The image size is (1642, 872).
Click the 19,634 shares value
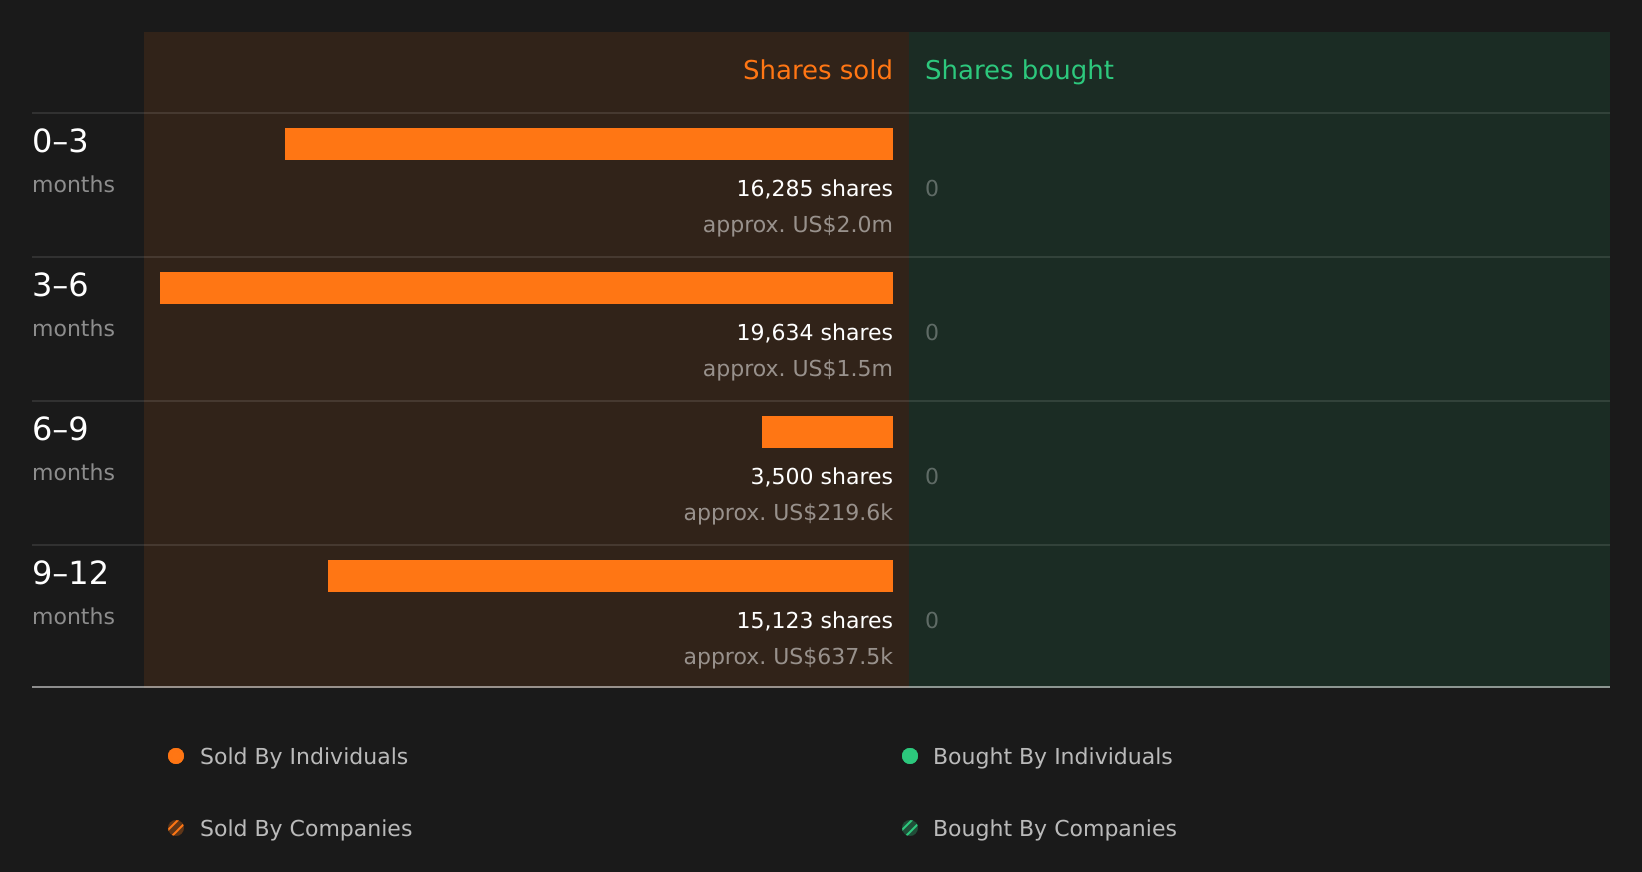pyautogui.click(x=814, y=333)
